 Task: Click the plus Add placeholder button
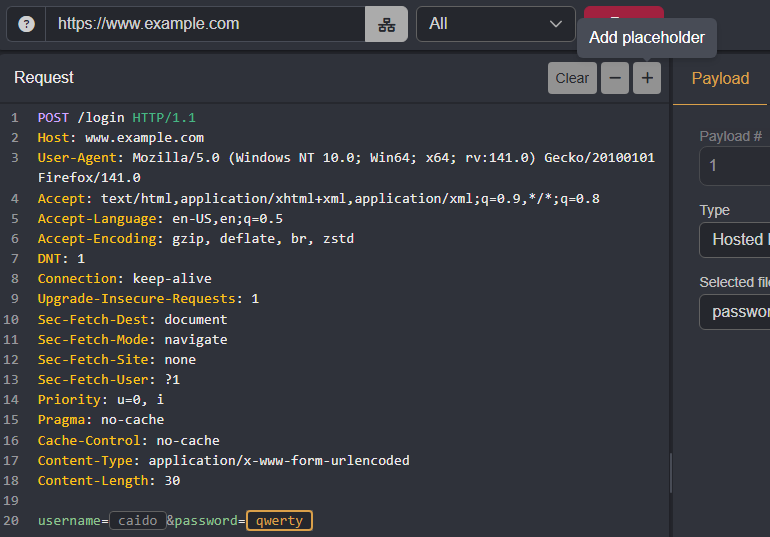tap(647, 78)
